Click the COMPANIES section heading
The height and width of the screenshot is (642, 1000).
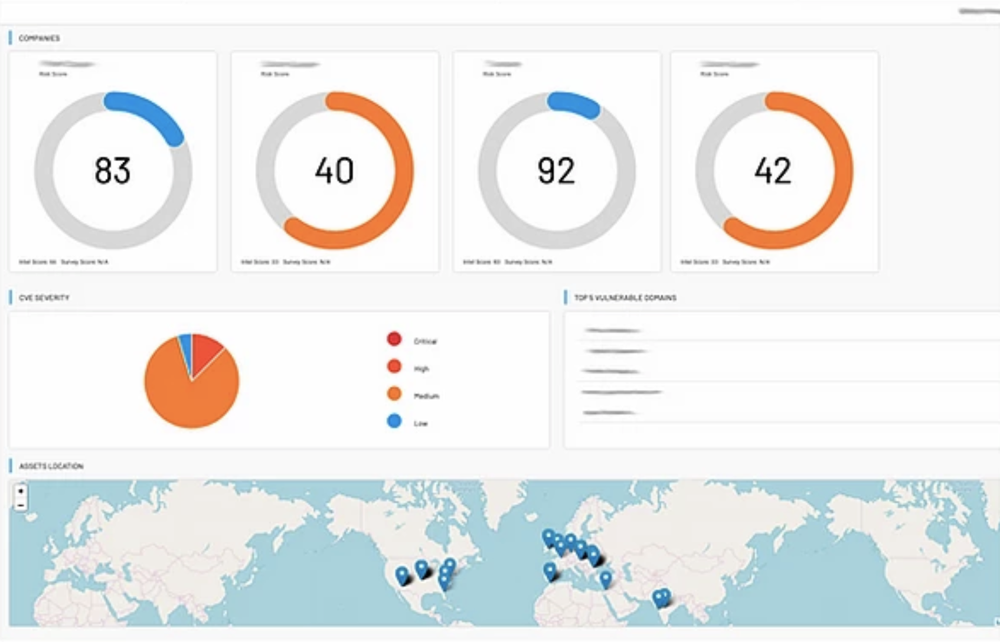click(40, 38)
